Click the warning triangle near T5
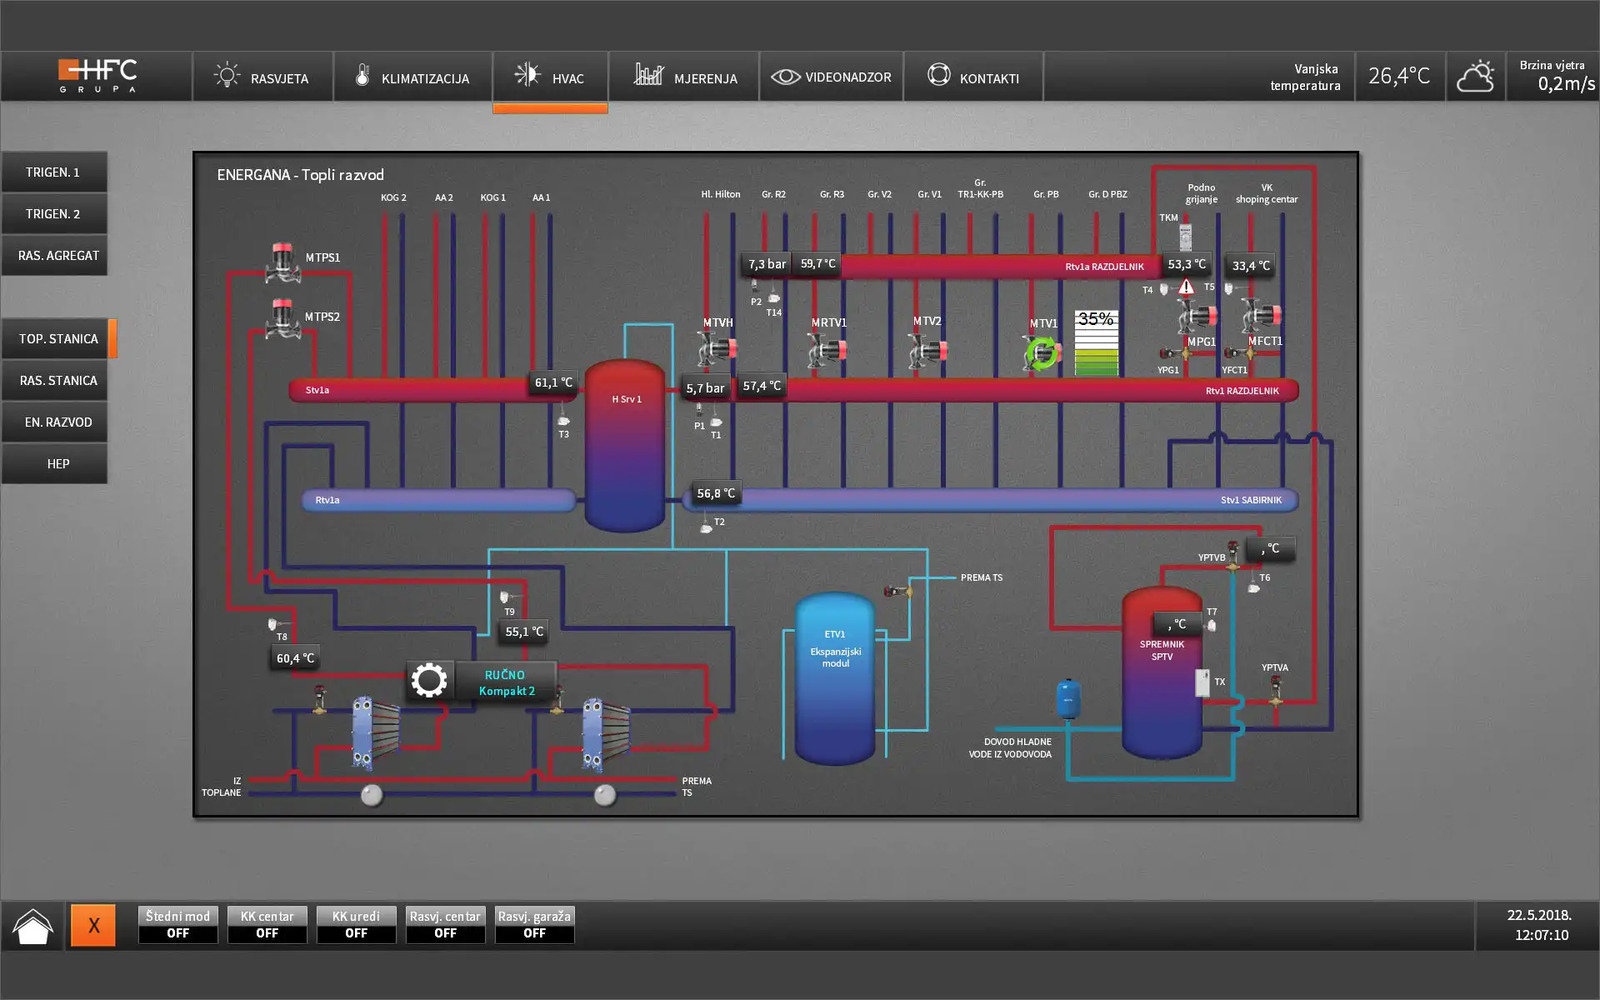Image resolution: width=1600 pixels, height=1000 pixels. coord(1186,288)
